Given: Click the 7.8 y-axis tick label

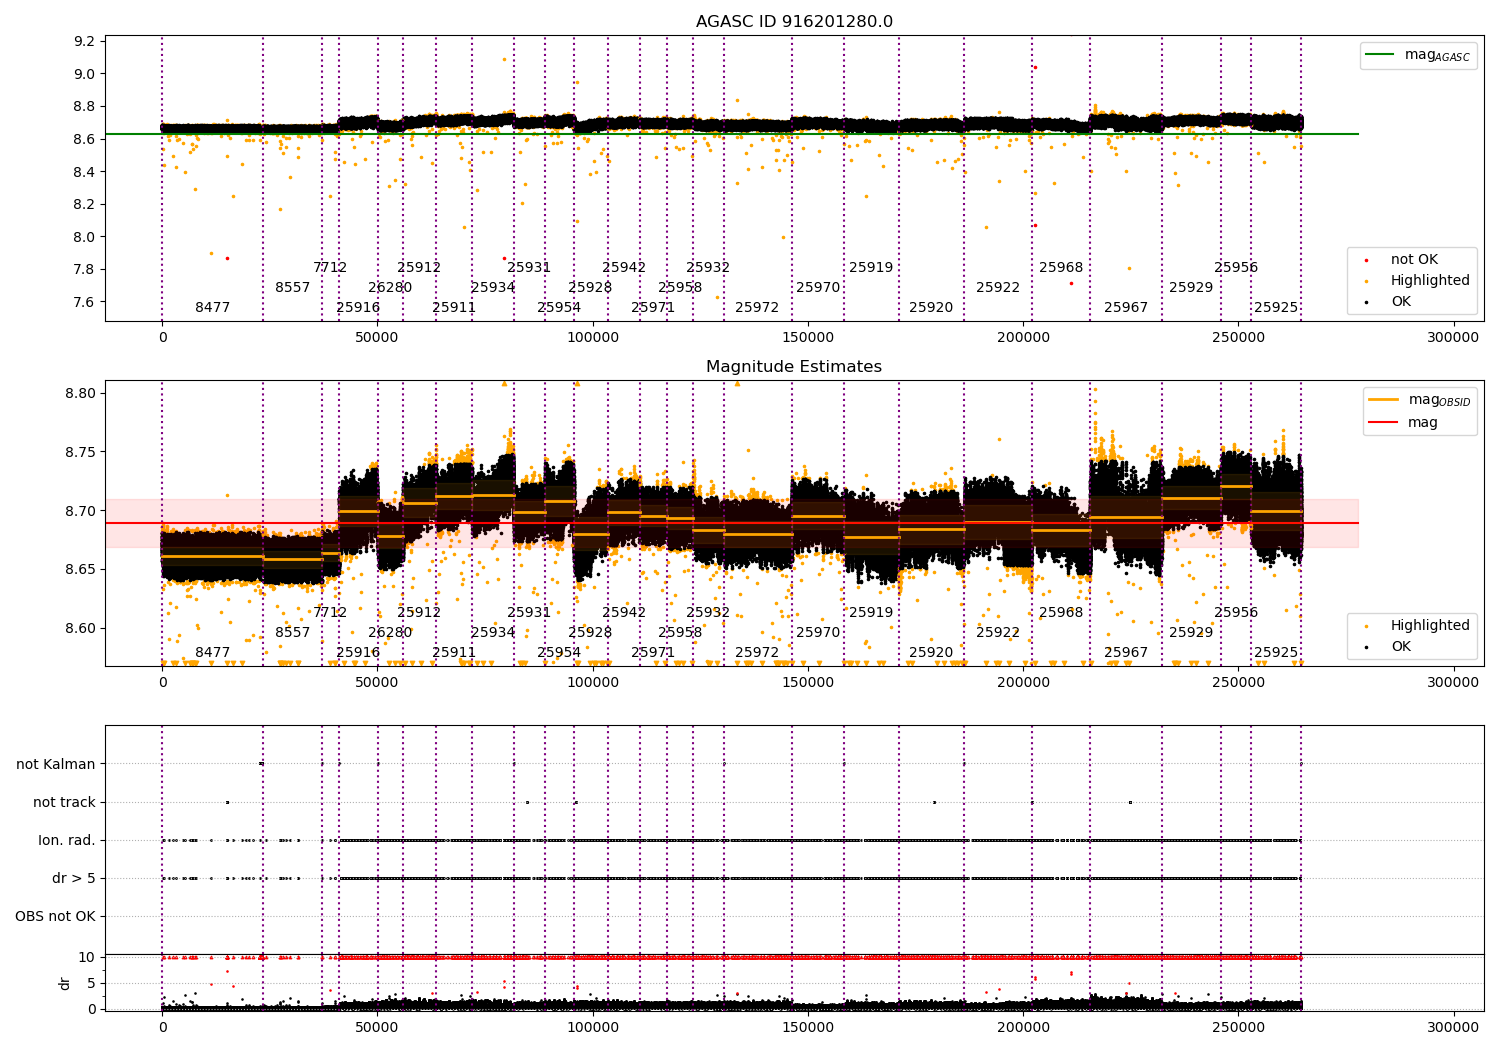Looking at the screenshot, I should pyautogui.click(x=85, y=270).
